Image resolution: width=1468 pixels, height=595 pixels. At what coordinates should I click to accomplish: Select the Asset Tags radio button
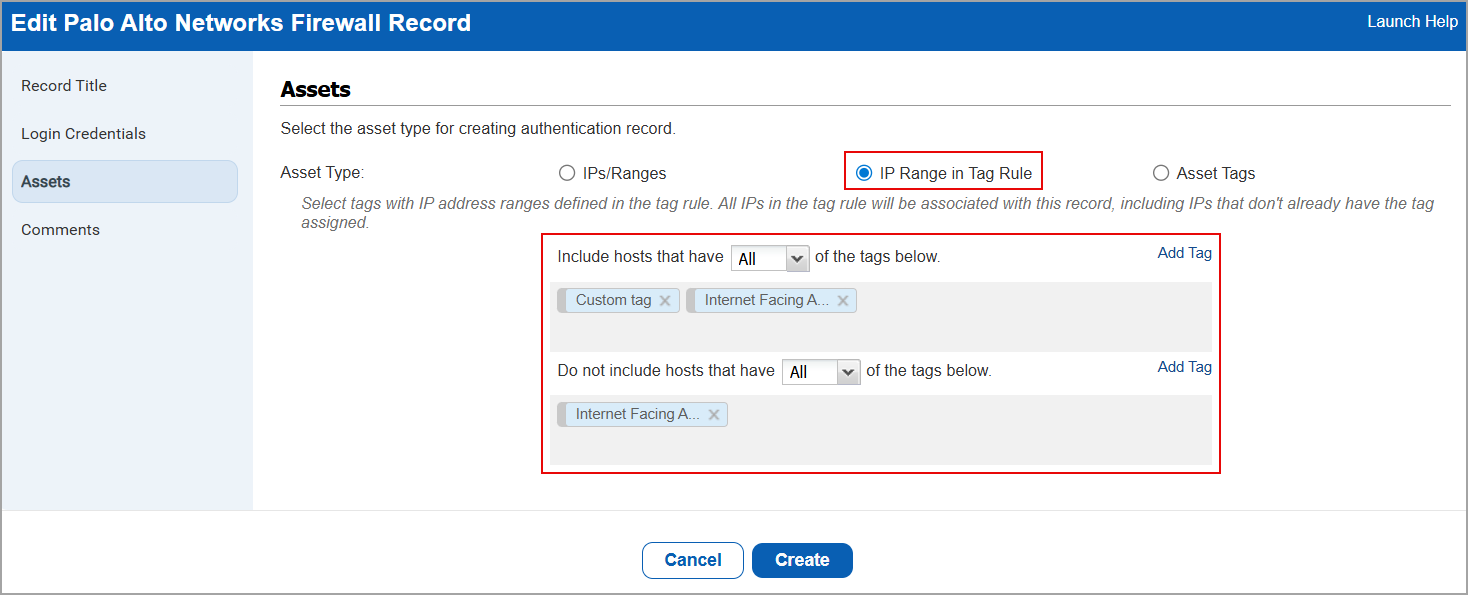(1160, 172)
